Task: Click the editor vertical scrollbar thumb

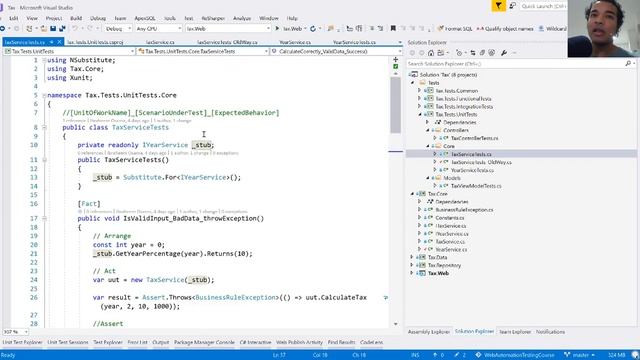Action: click(395, 105)
